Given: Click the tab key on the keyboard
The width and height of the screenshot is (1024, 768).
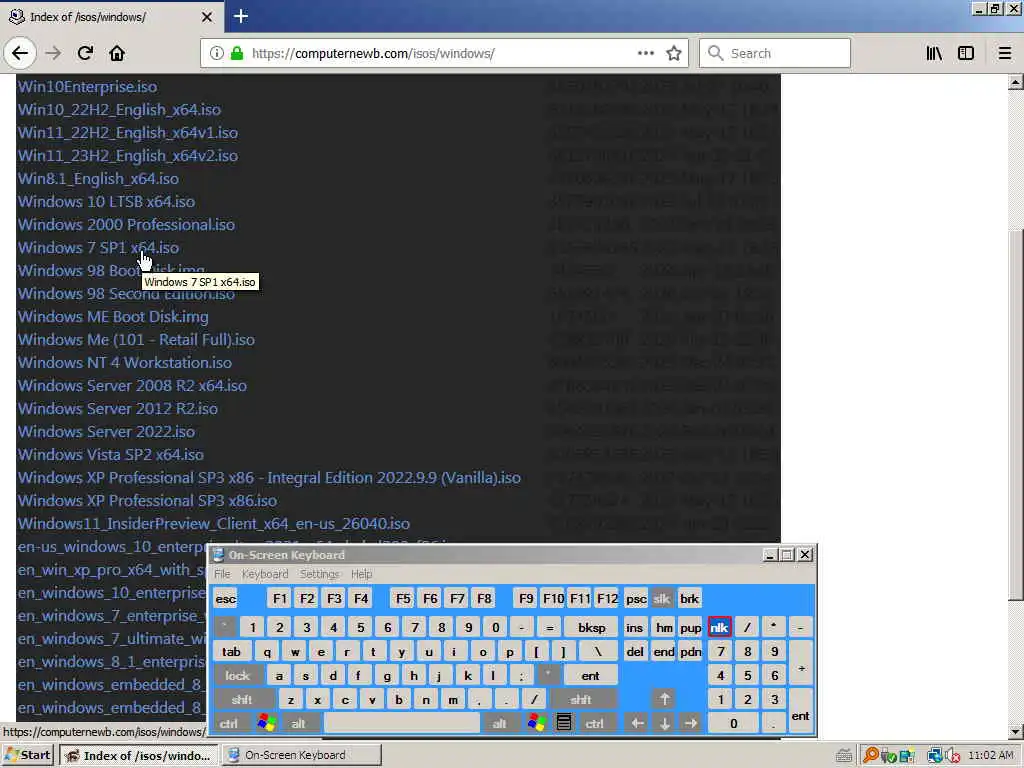Looking at the screenshot, I should tap(231, 652).
